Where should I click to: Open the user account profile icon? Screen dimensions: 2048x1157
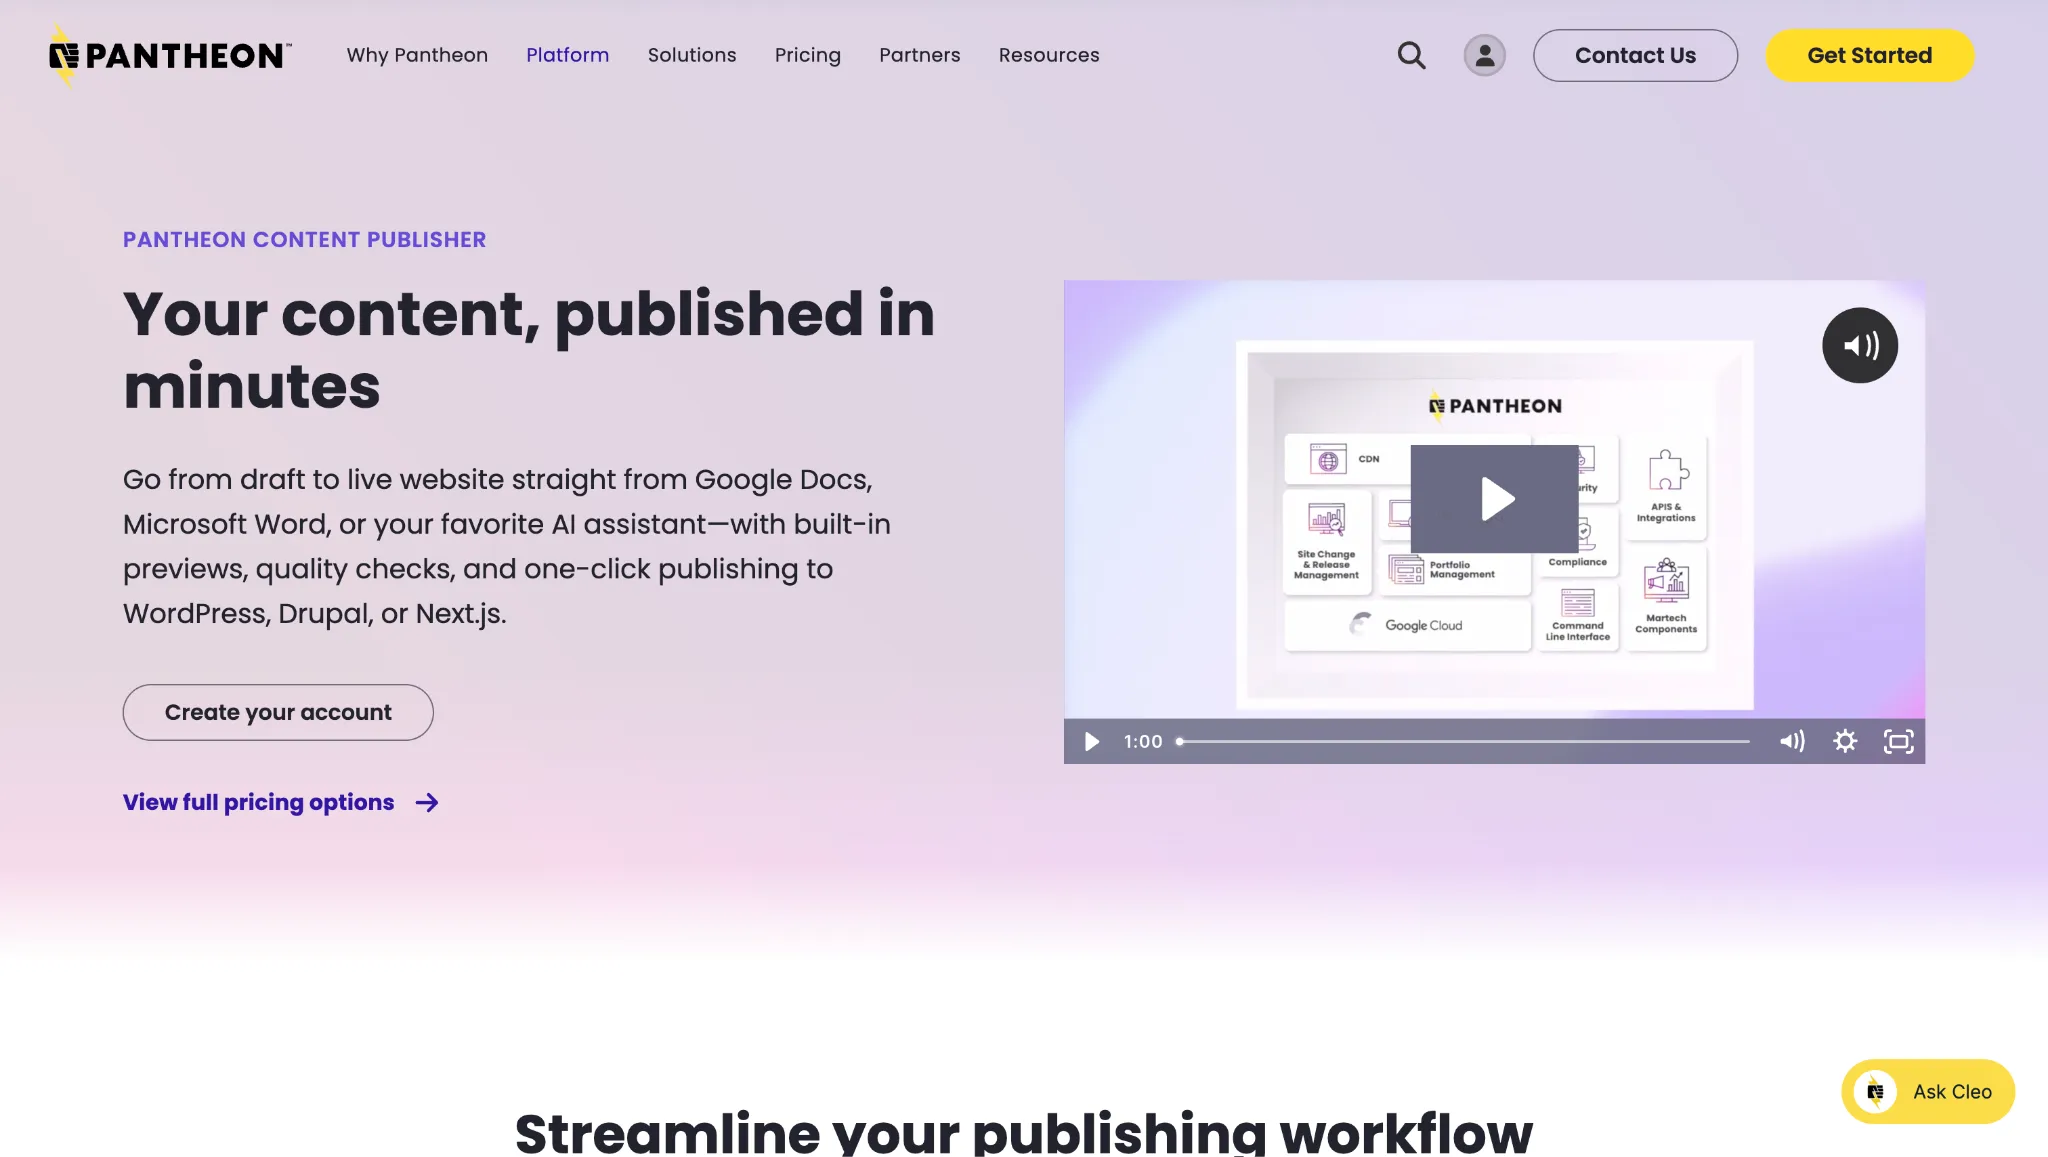coord(1484,55)
